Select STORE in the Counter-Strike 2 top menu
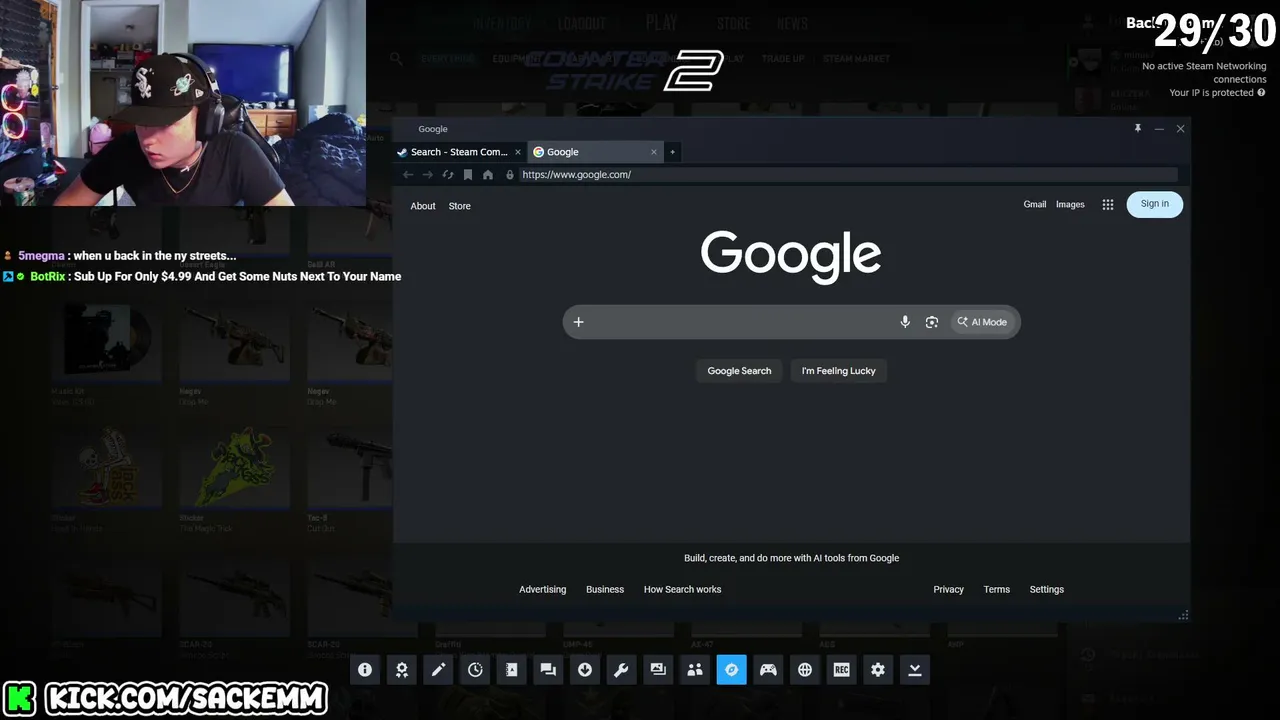 click(x=733, y=24)
